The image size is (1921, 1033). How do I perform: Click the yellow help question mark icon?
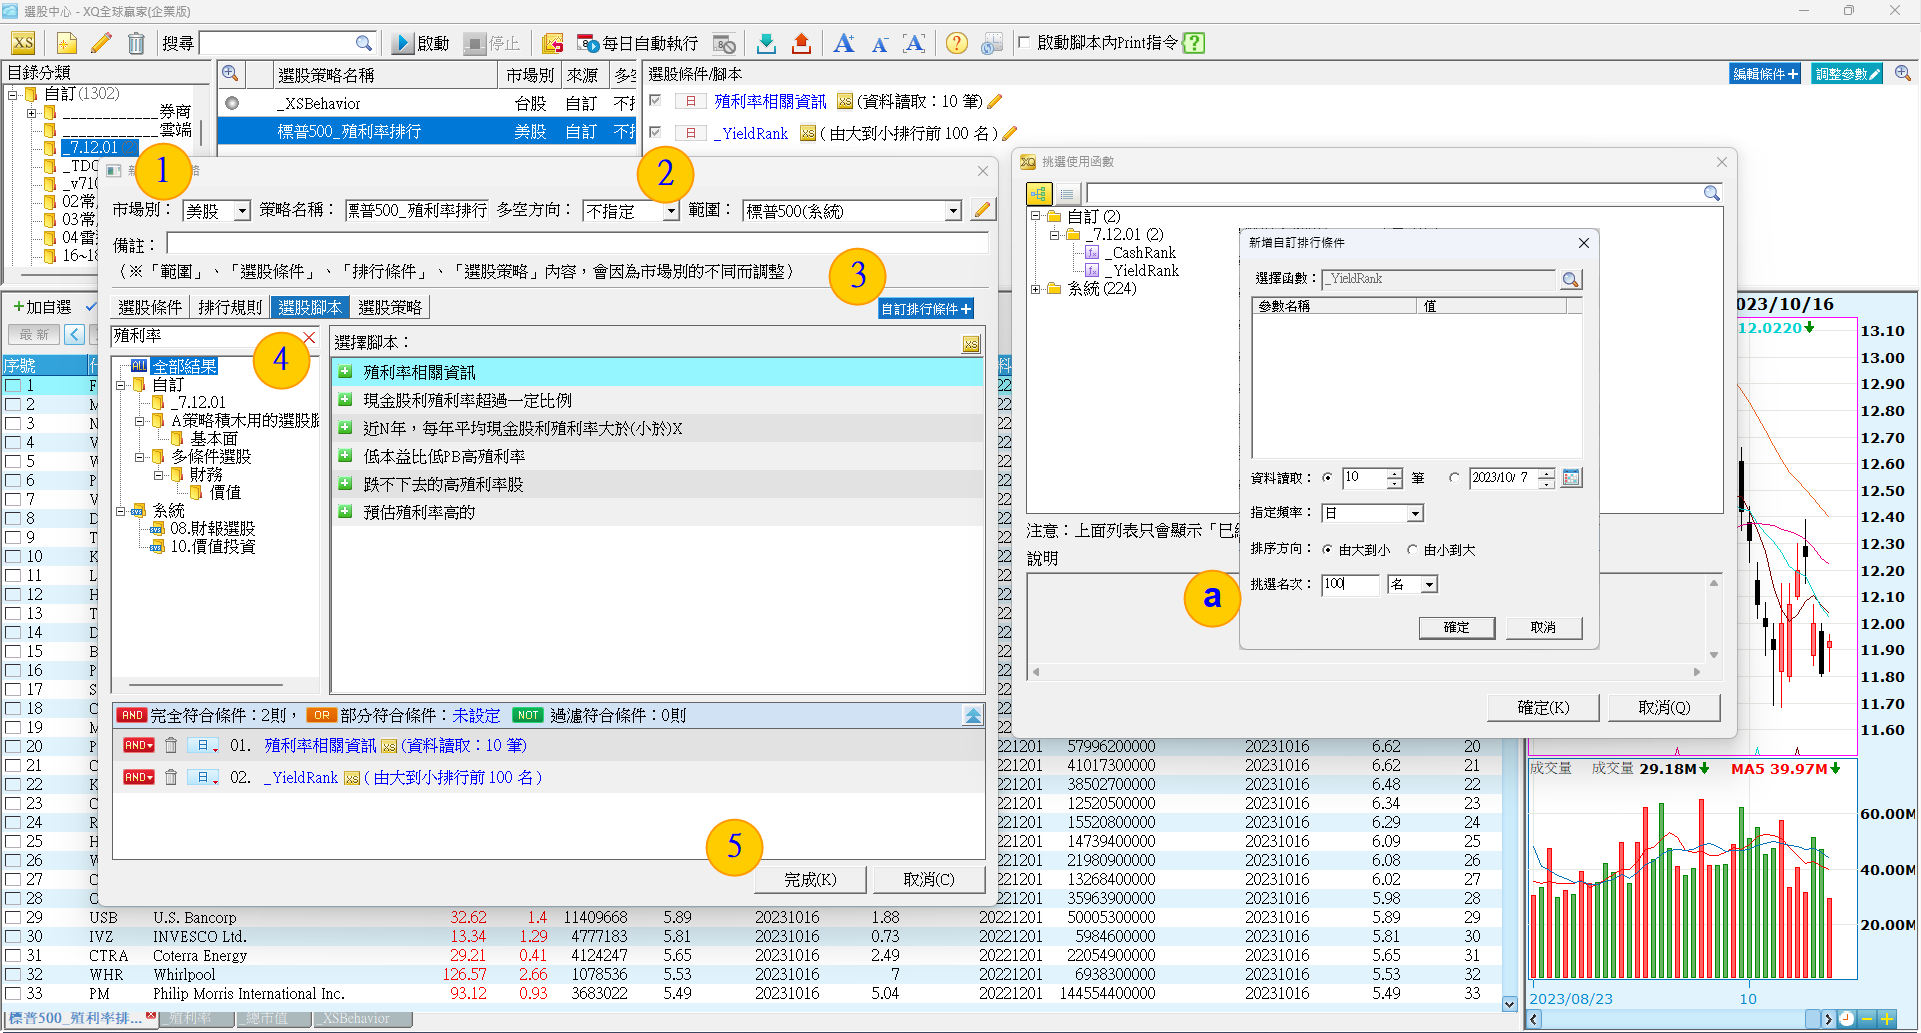coord(956,43)
